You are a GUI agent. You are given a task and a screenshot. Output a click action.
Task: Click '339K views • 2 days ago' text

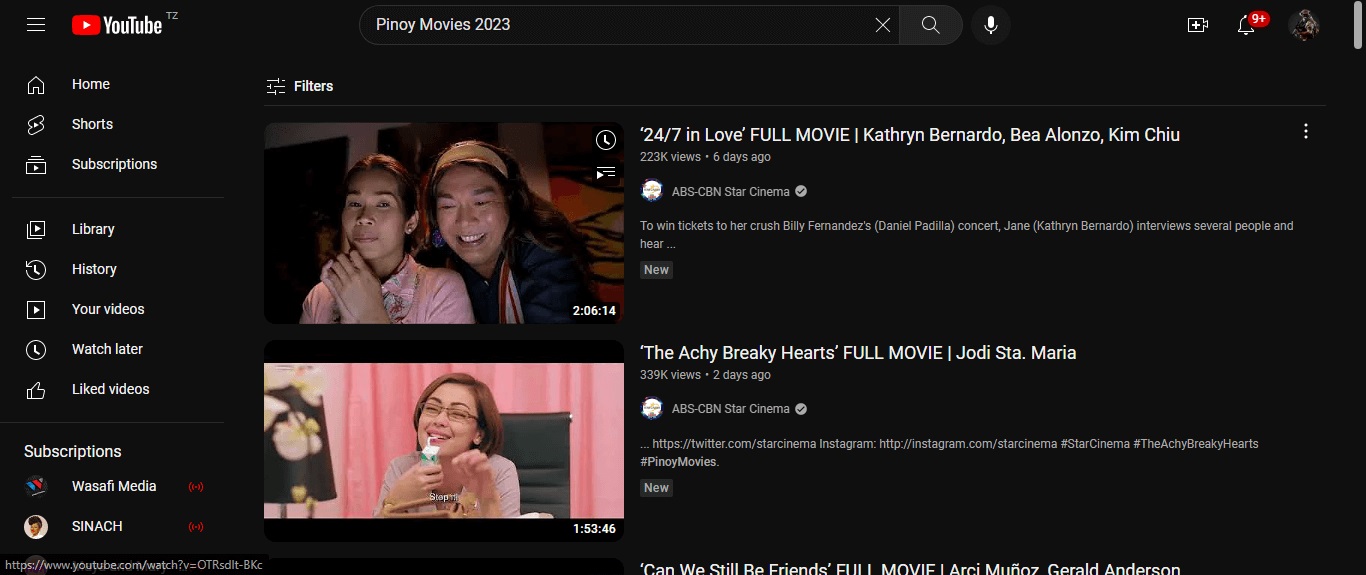tap(705, 375)
